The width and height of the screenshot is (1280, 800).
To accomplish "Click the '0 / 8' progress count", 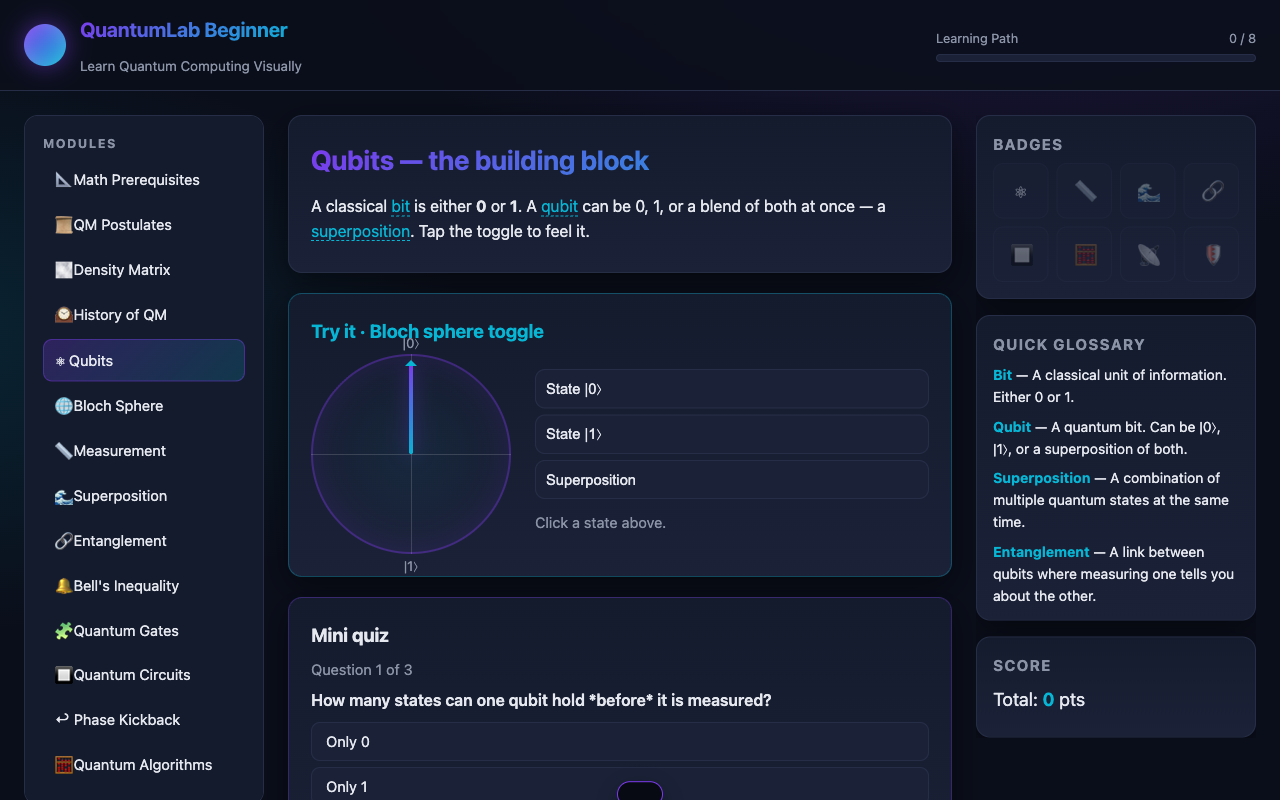I will coord(1242,39).
